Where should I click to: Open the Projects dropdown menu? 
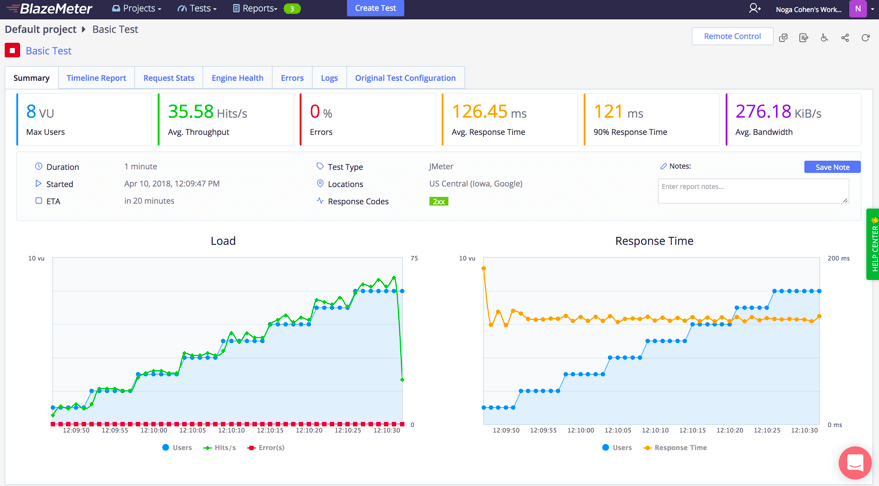(137, 9)
